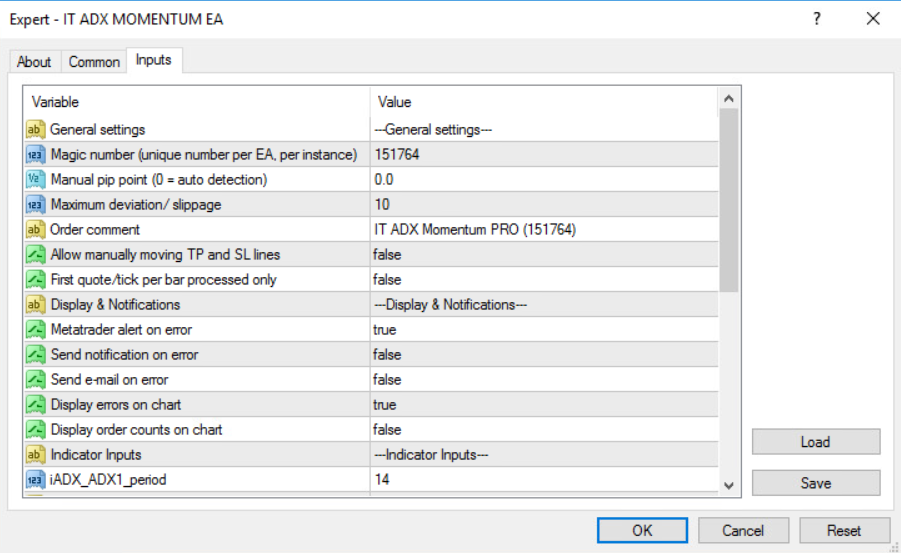
Task: Select false value for Display order counts on chart
Action: (x=387, y=429)
